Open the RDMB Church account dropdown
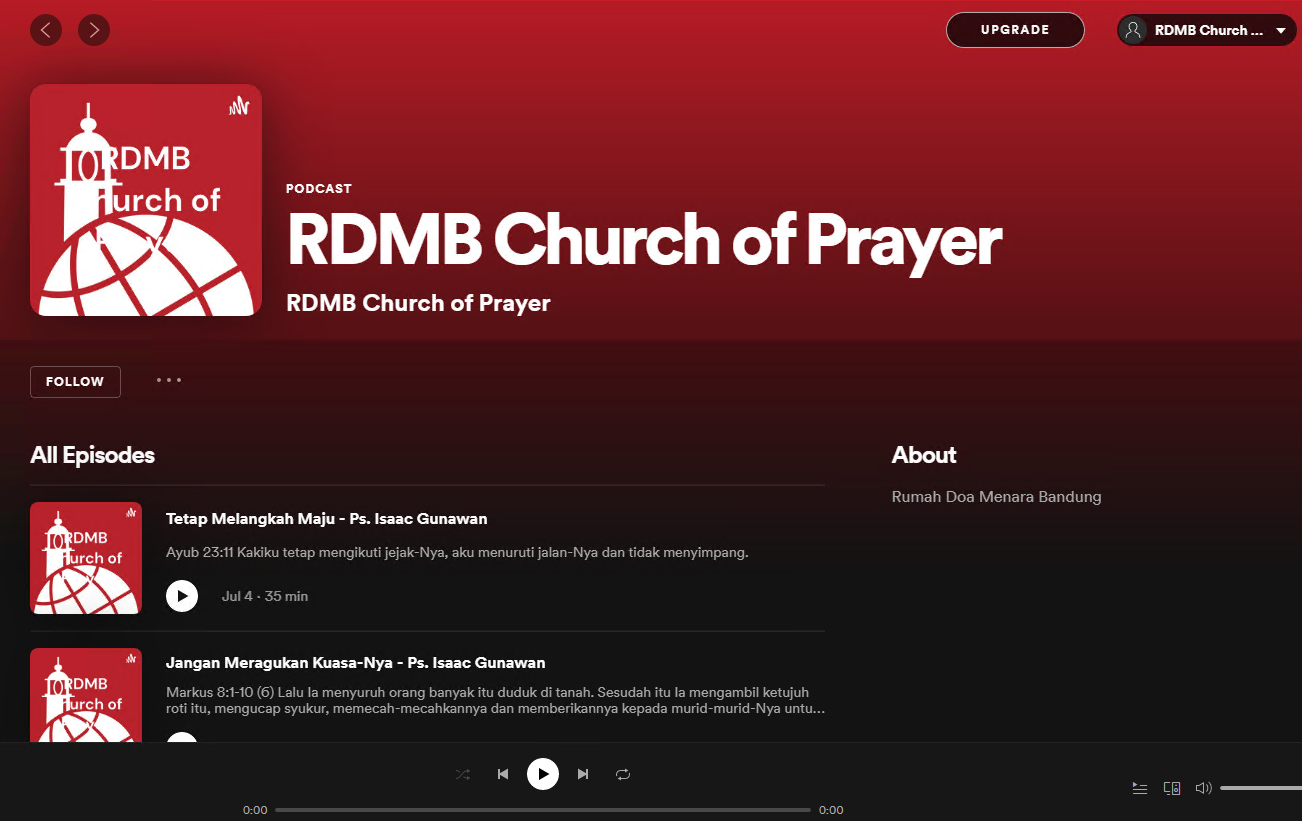The width and height of the screenshot is (1302, 821). pos(1207,30)
